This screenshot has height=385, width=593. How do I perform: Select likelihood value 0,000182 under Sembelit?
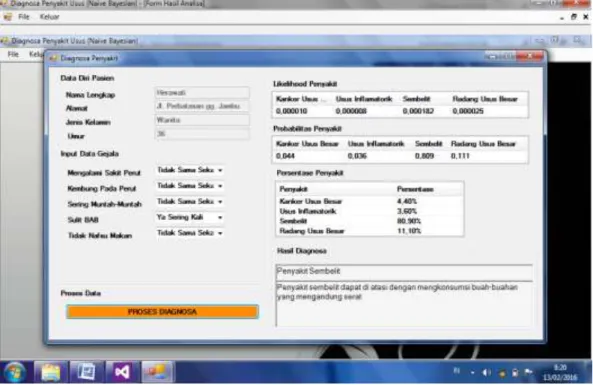[x=418, y=111]
